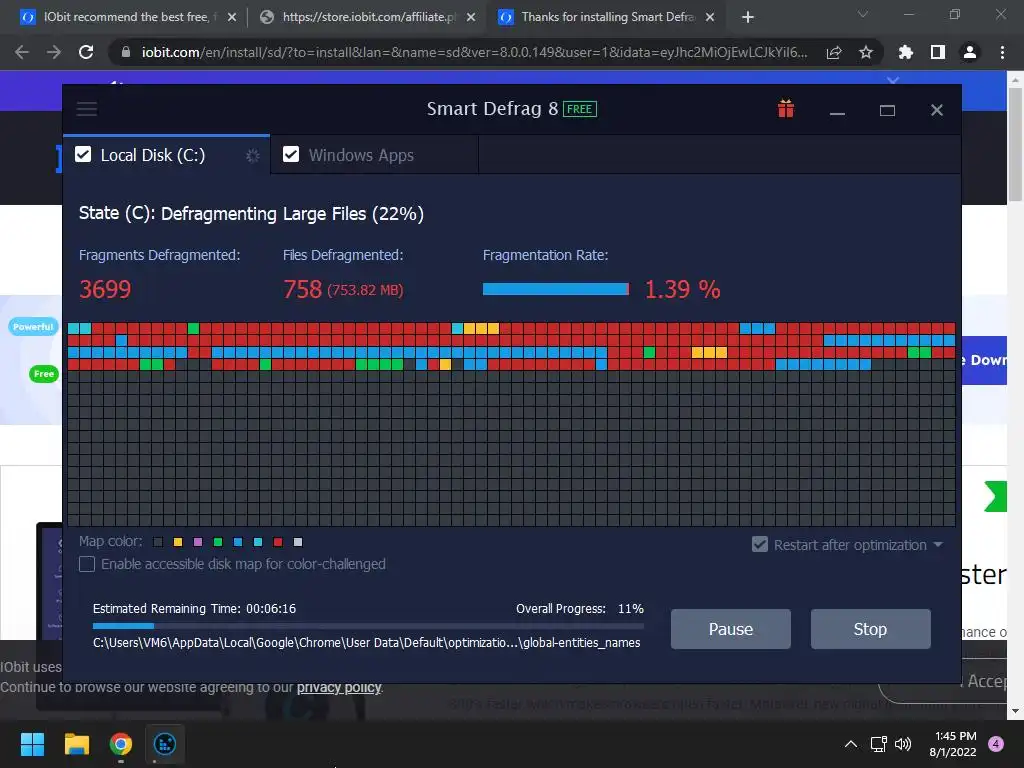The image size is (1024, 768).
Task: Open volume control in tray
Action: [x=903, y=744]
